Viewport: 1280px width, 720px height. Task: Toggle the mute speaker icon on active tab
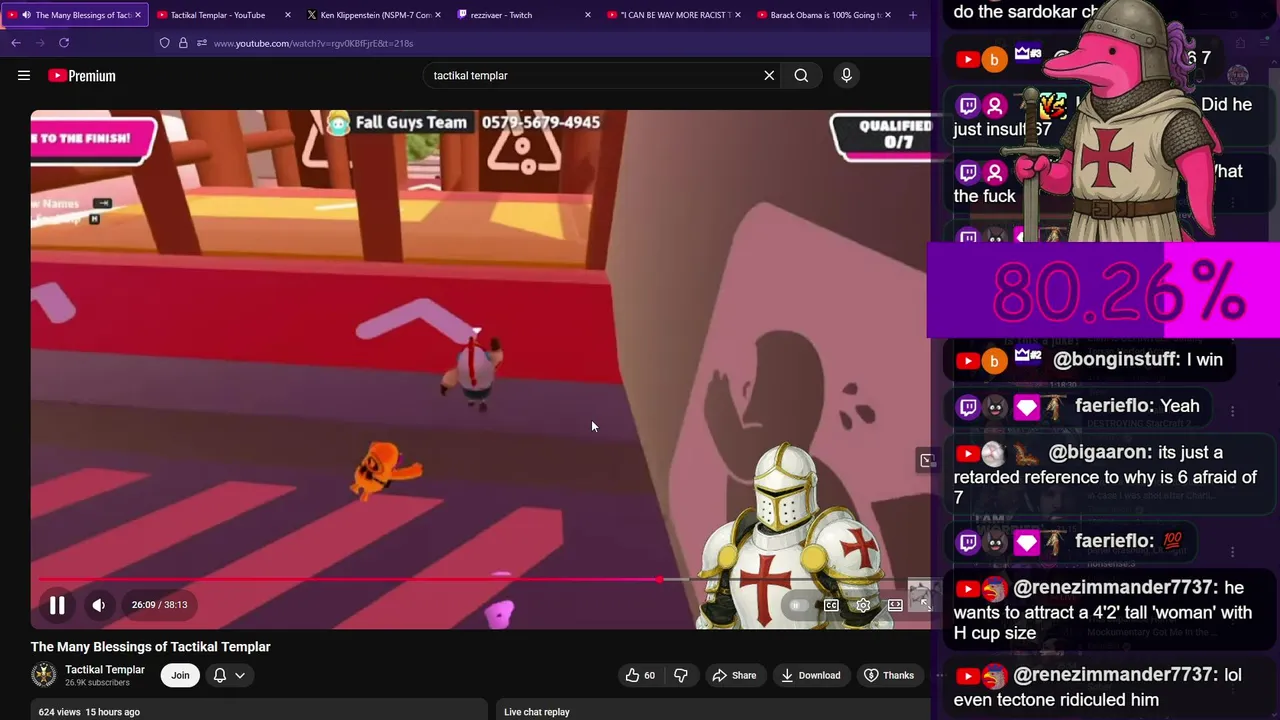[x=26, y=15]
